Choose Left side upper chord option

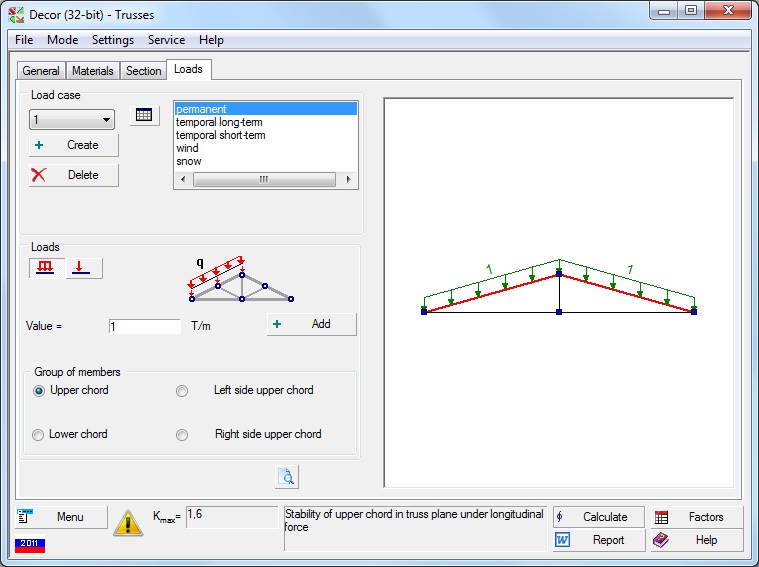pos(182,391)
